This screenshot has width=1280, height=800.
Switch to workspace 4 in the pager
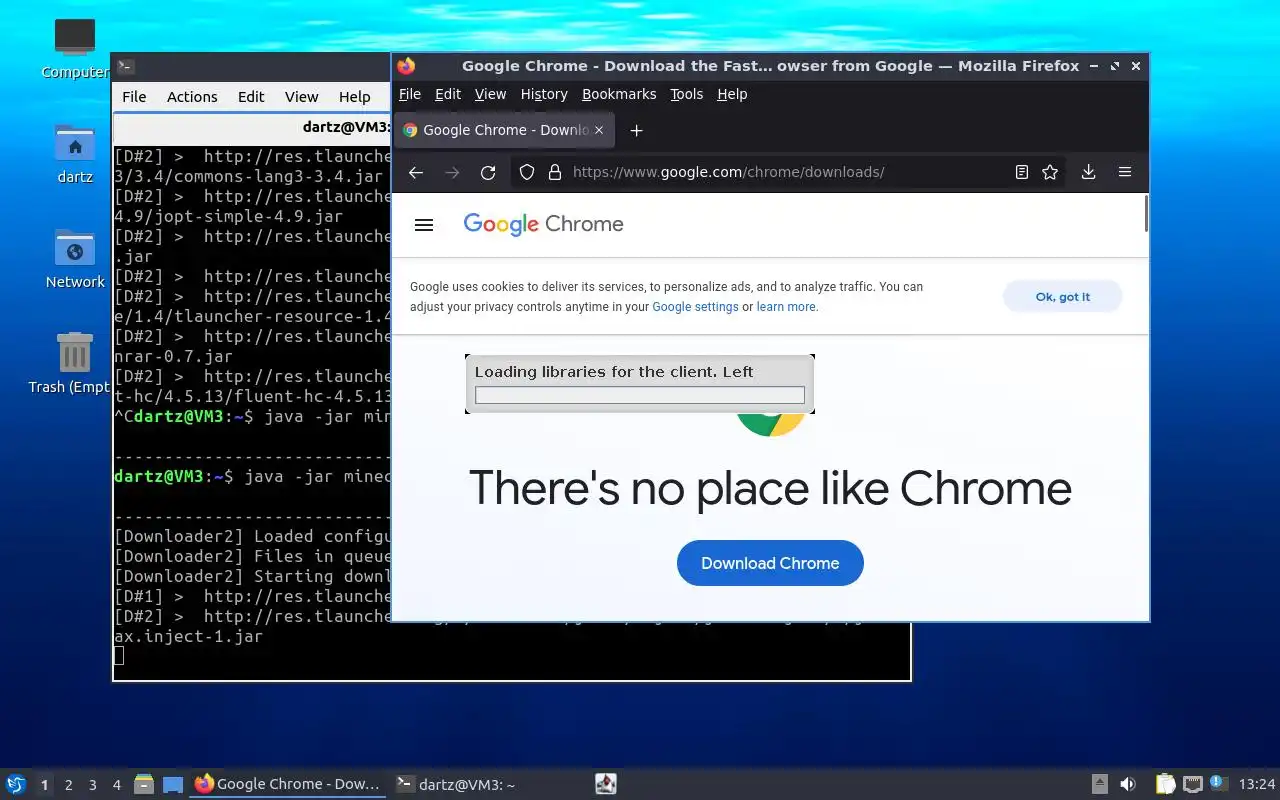tap(116, 785)
